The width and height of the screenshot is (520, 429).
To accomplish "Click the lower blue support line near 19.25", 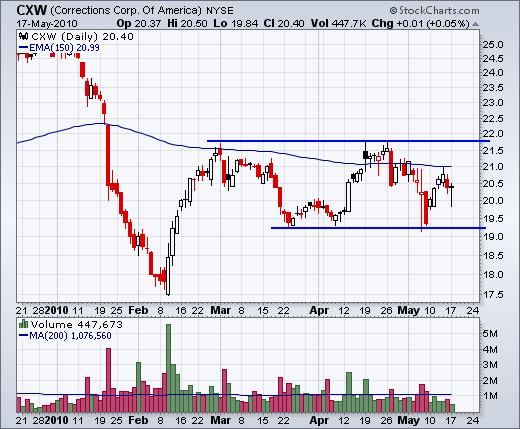I will point(378,228).
